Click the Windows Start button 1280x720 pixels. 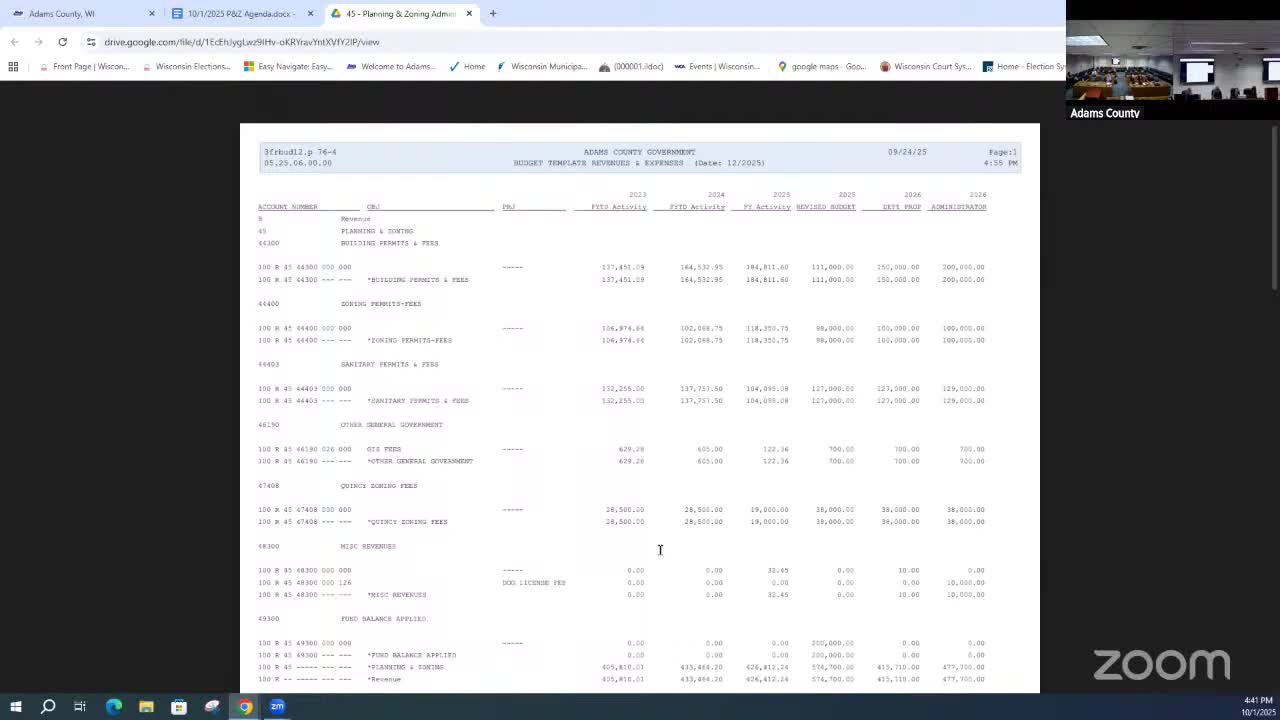tap(17, 707)
